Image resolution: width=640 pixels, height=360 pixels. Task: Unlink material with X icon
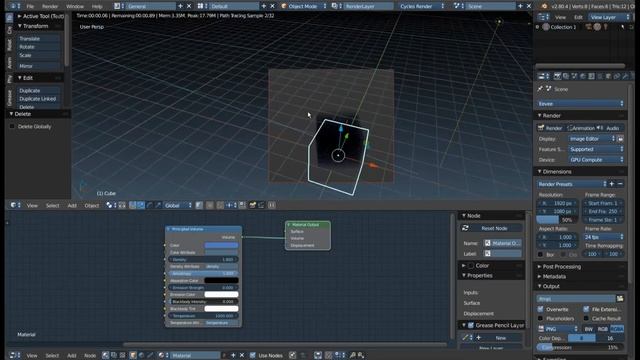(x=242, y=355)
